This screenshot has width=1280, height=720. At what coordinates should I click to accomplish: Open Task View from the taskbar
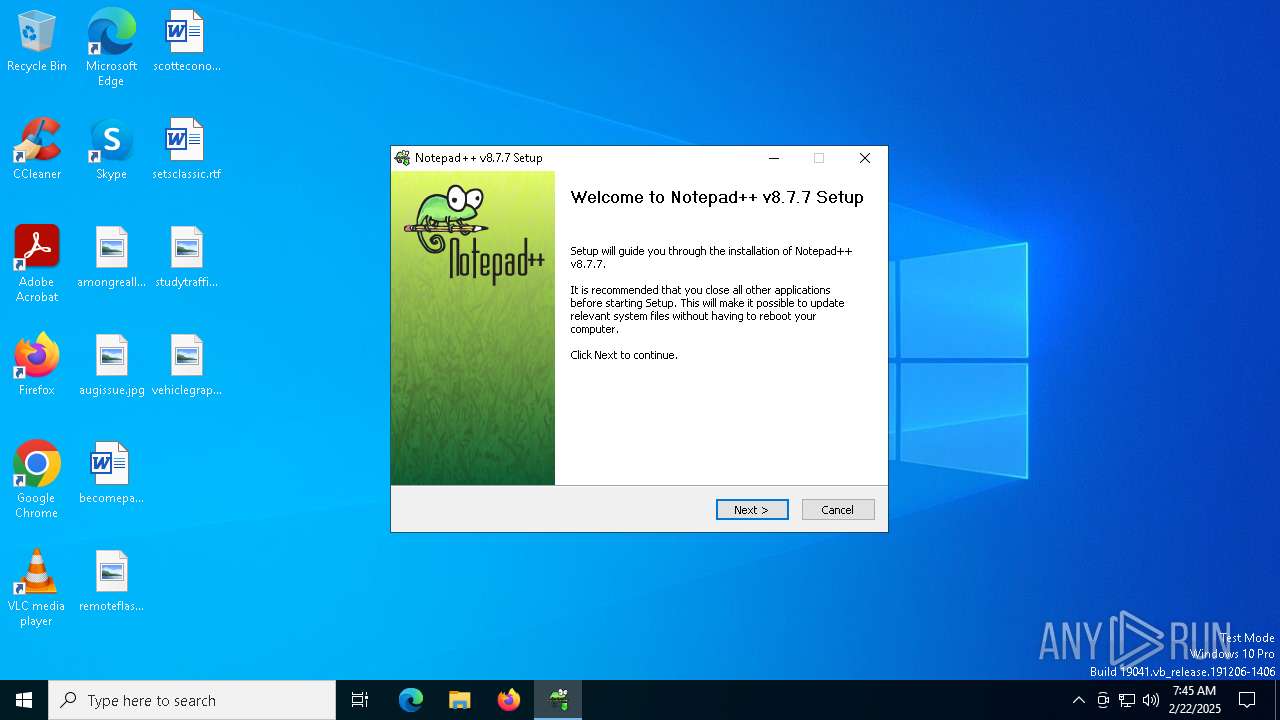(360, 700)
